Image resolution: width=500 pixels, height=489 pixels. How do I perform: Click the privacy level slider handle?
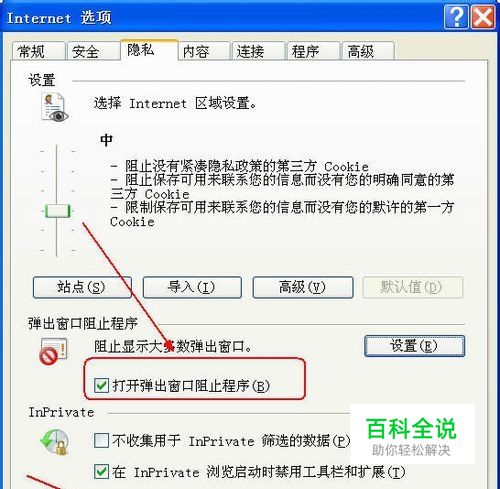click(x=58, y=211)
